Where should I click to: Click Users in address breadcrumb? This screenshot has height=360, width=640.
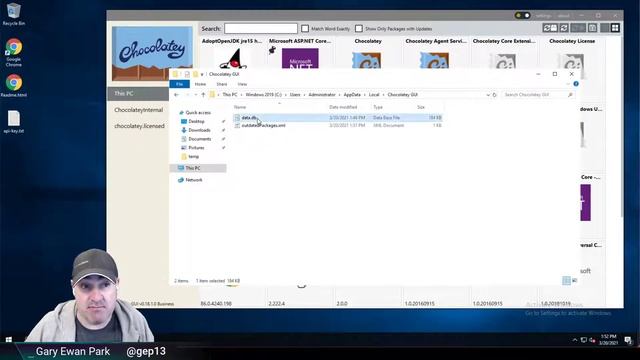click(295, 95)
